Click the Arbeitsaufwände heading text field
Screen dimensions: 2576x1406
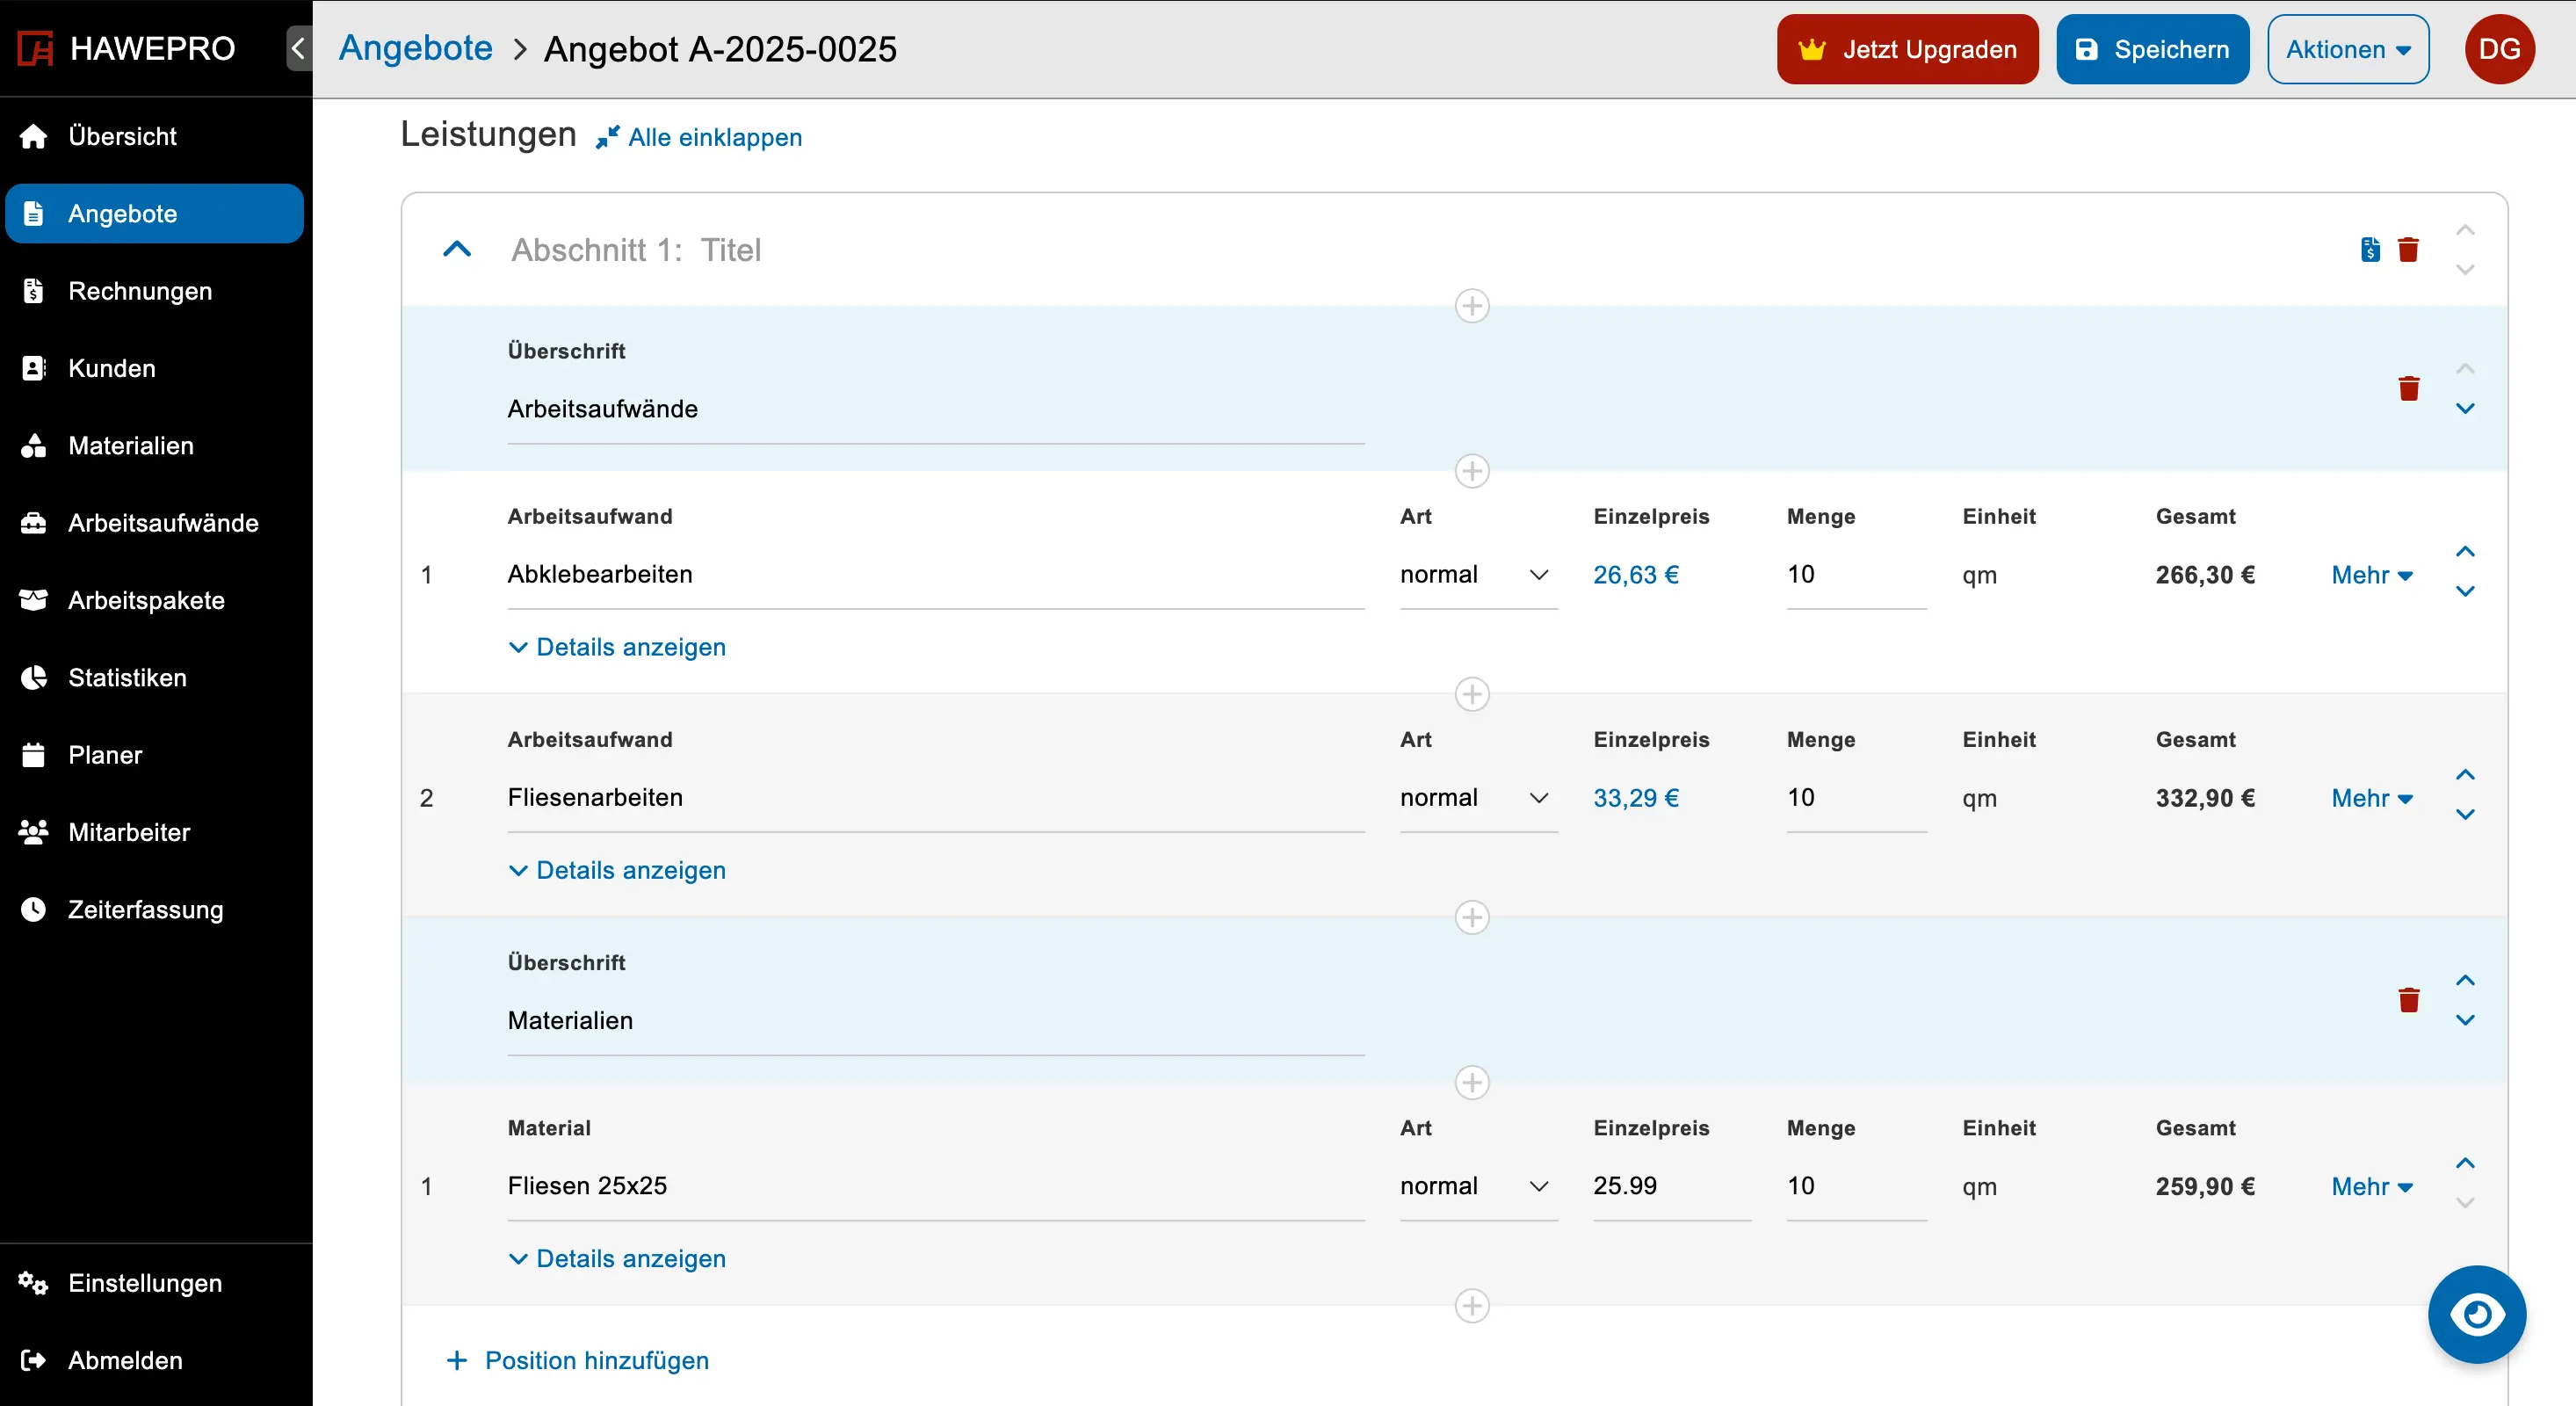coord(936,409)
